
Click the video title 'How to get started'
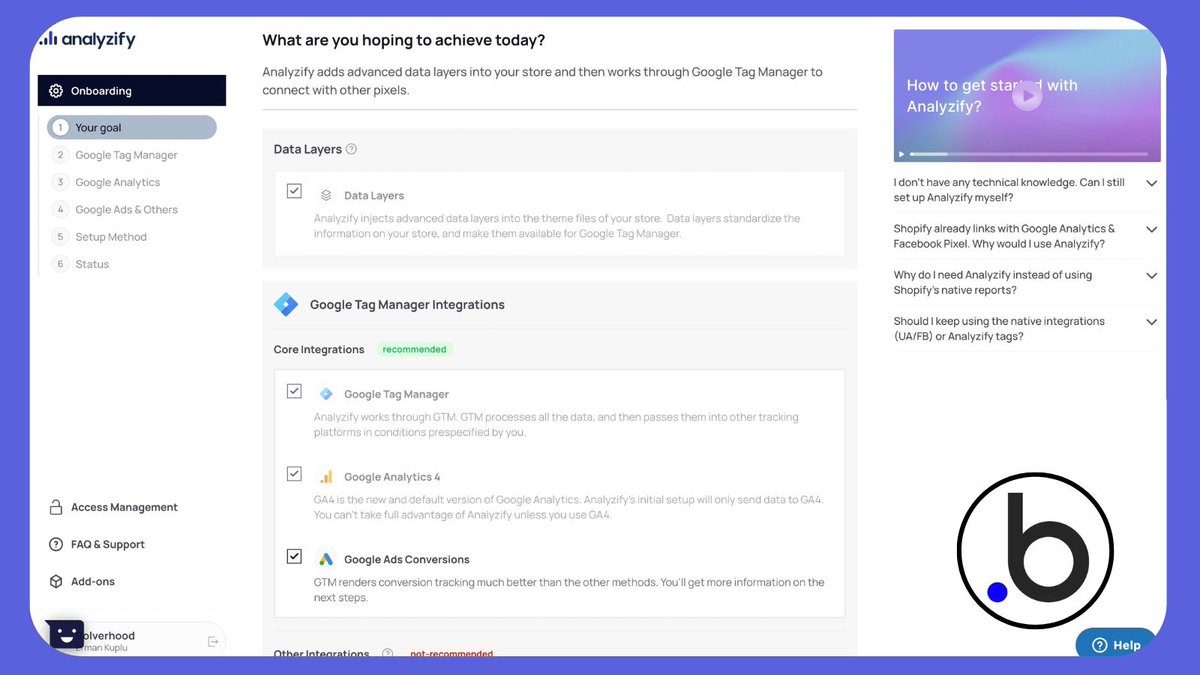tap(992, 96)
